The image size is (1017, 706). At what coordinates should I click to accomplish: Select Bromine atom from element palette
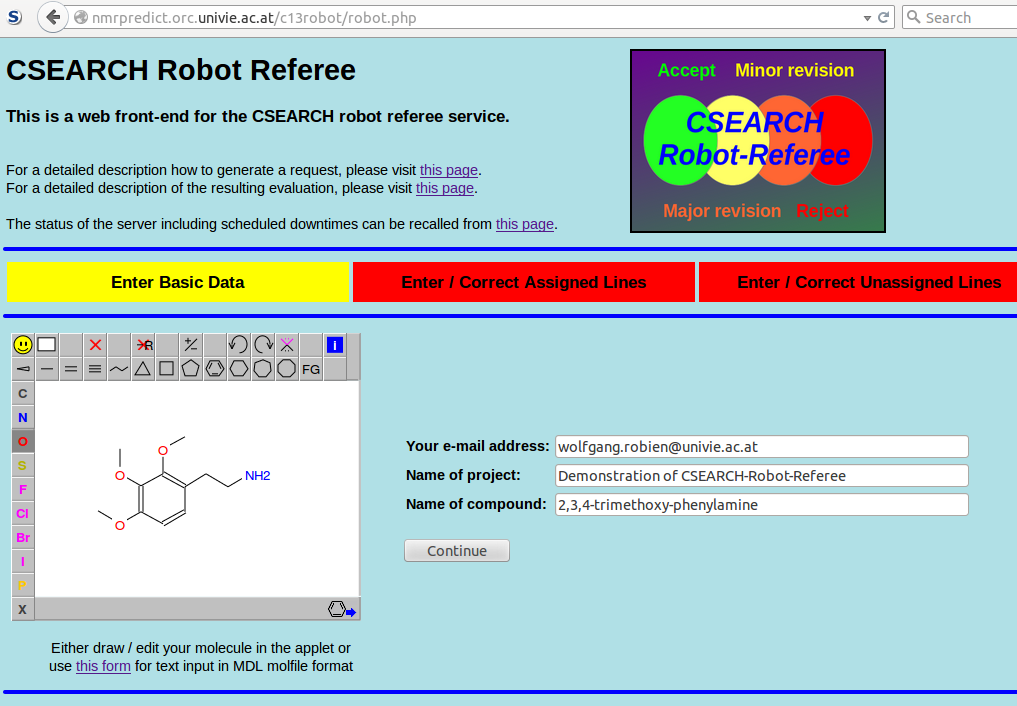point(23,537)
